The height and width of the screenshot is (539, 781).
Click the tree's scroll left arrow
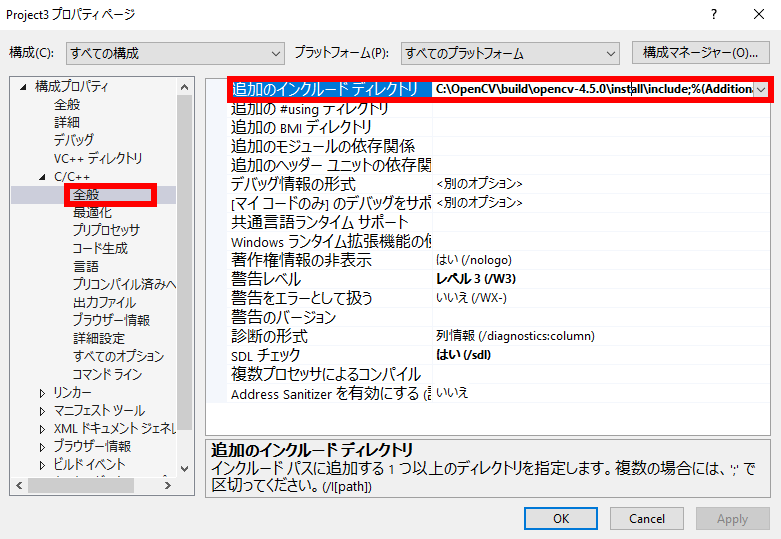pos(19,485)
